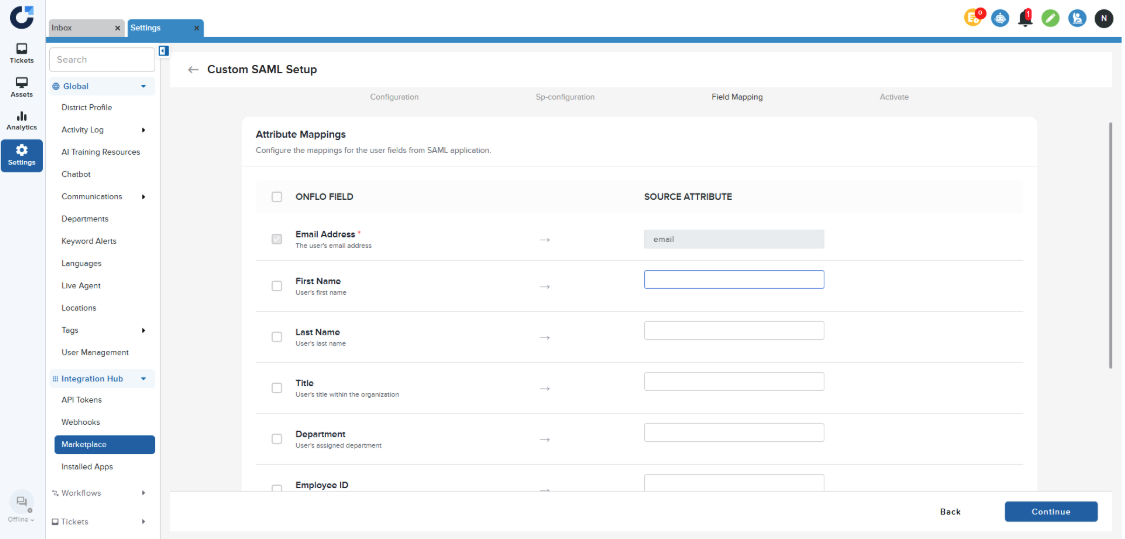The image size is (1125, 539).
Task: Click the notification bell icon
Action: (x=1025, y=18)
